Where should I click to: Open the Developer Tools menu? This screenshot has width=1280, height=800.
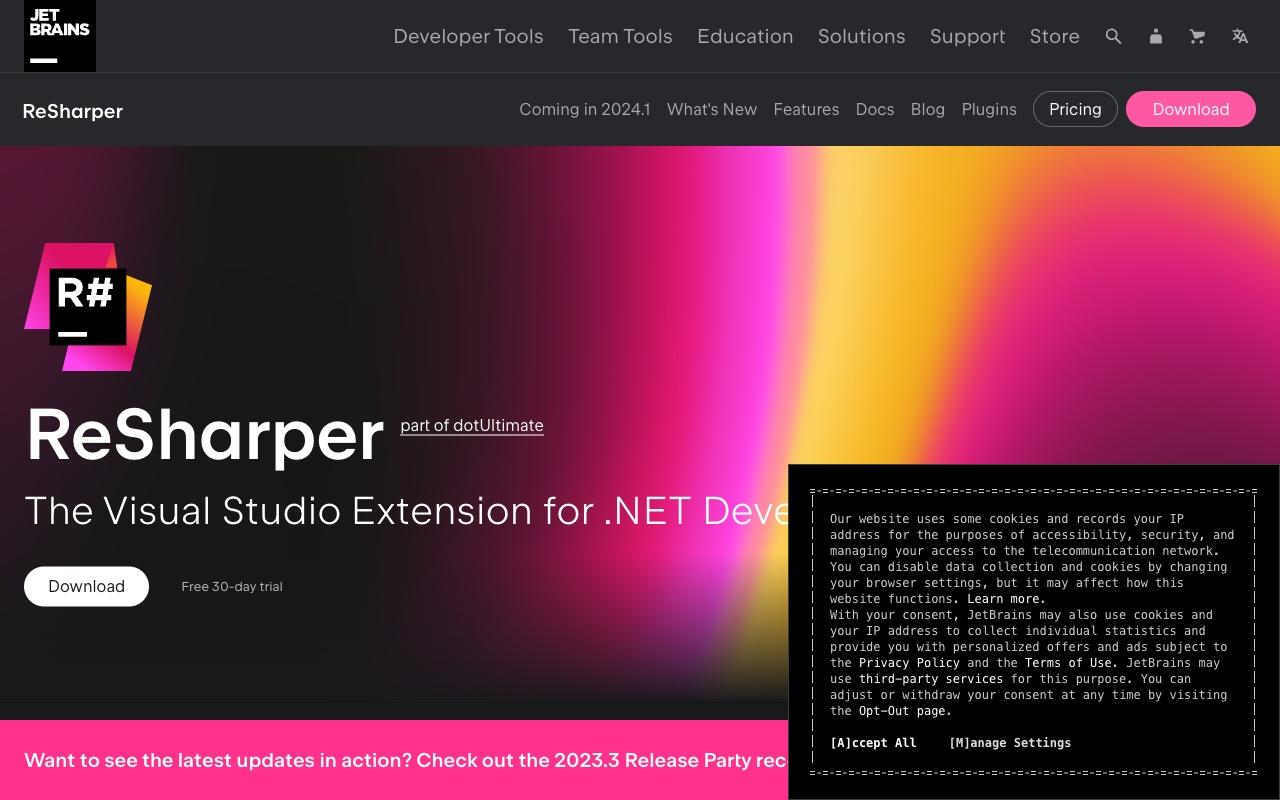coord(468,36)
